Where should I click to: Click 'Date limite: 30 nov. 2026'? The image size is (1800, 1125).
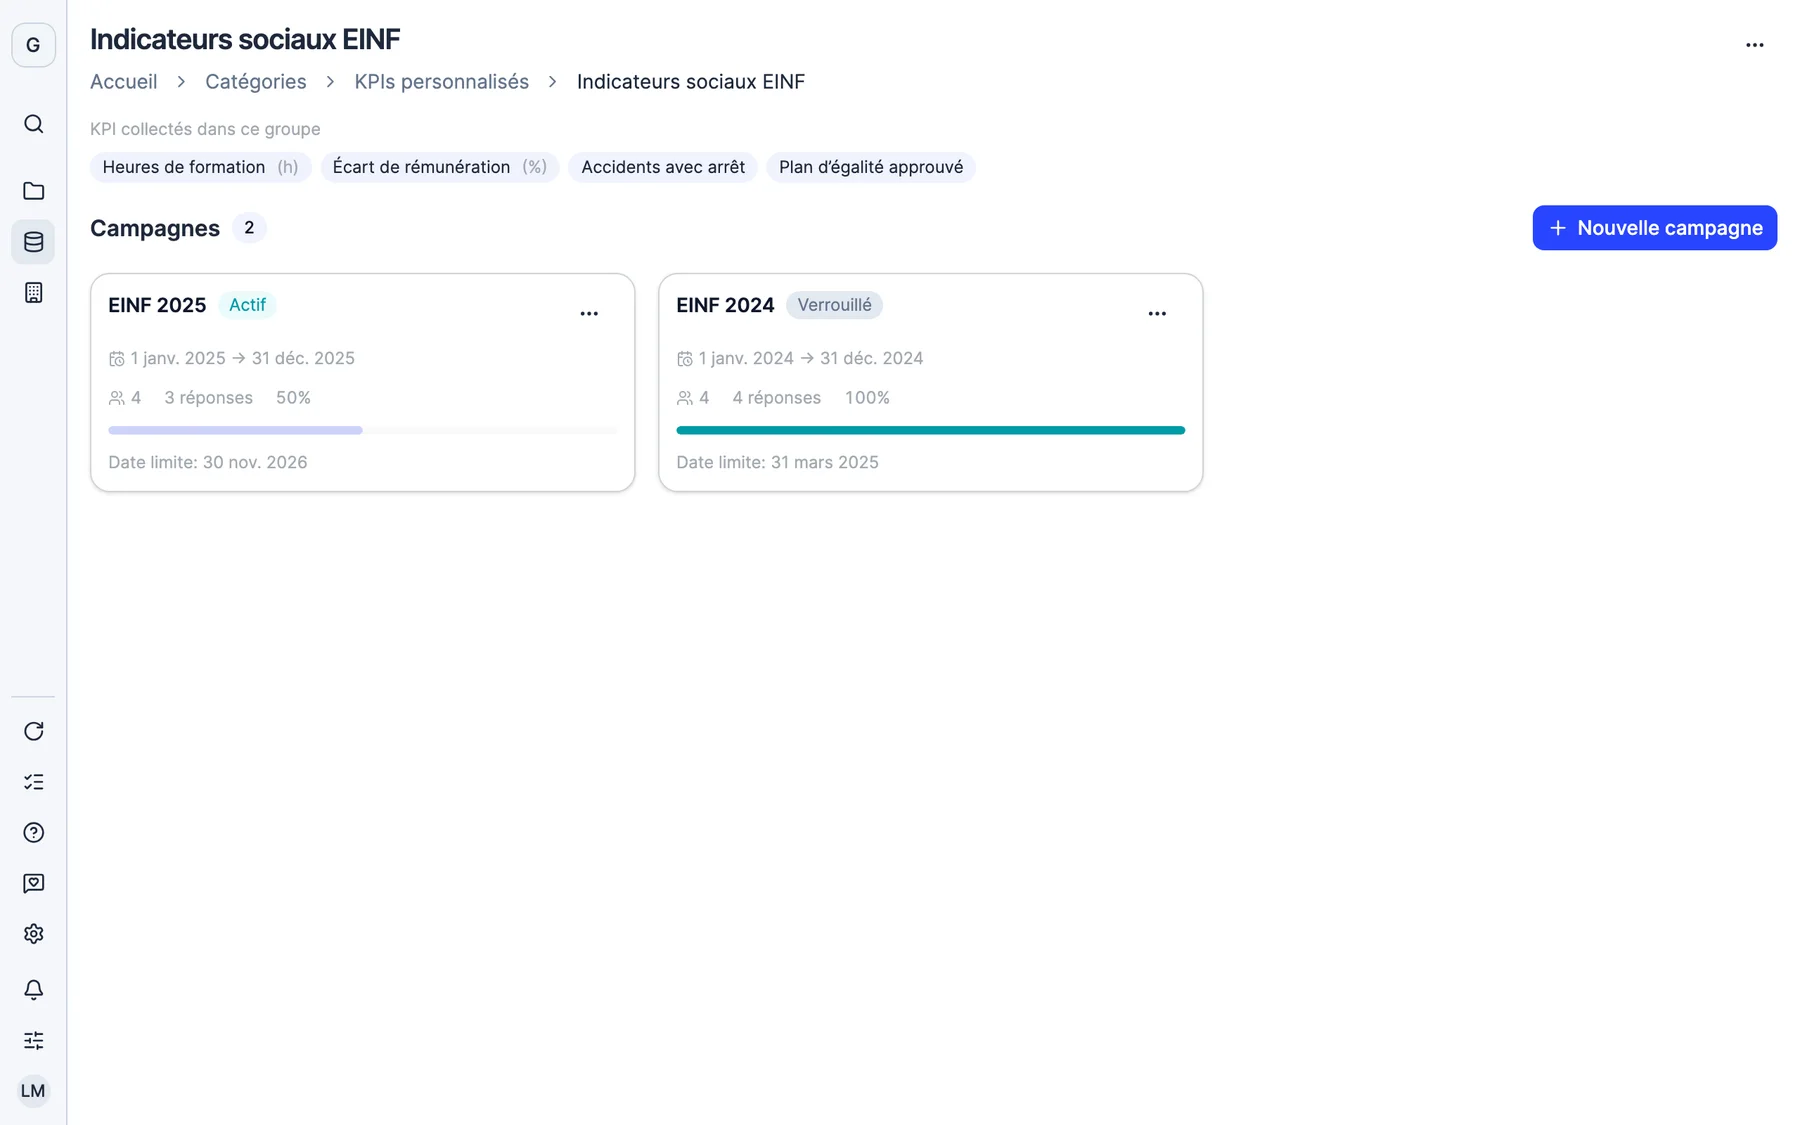tap(208, 462)
